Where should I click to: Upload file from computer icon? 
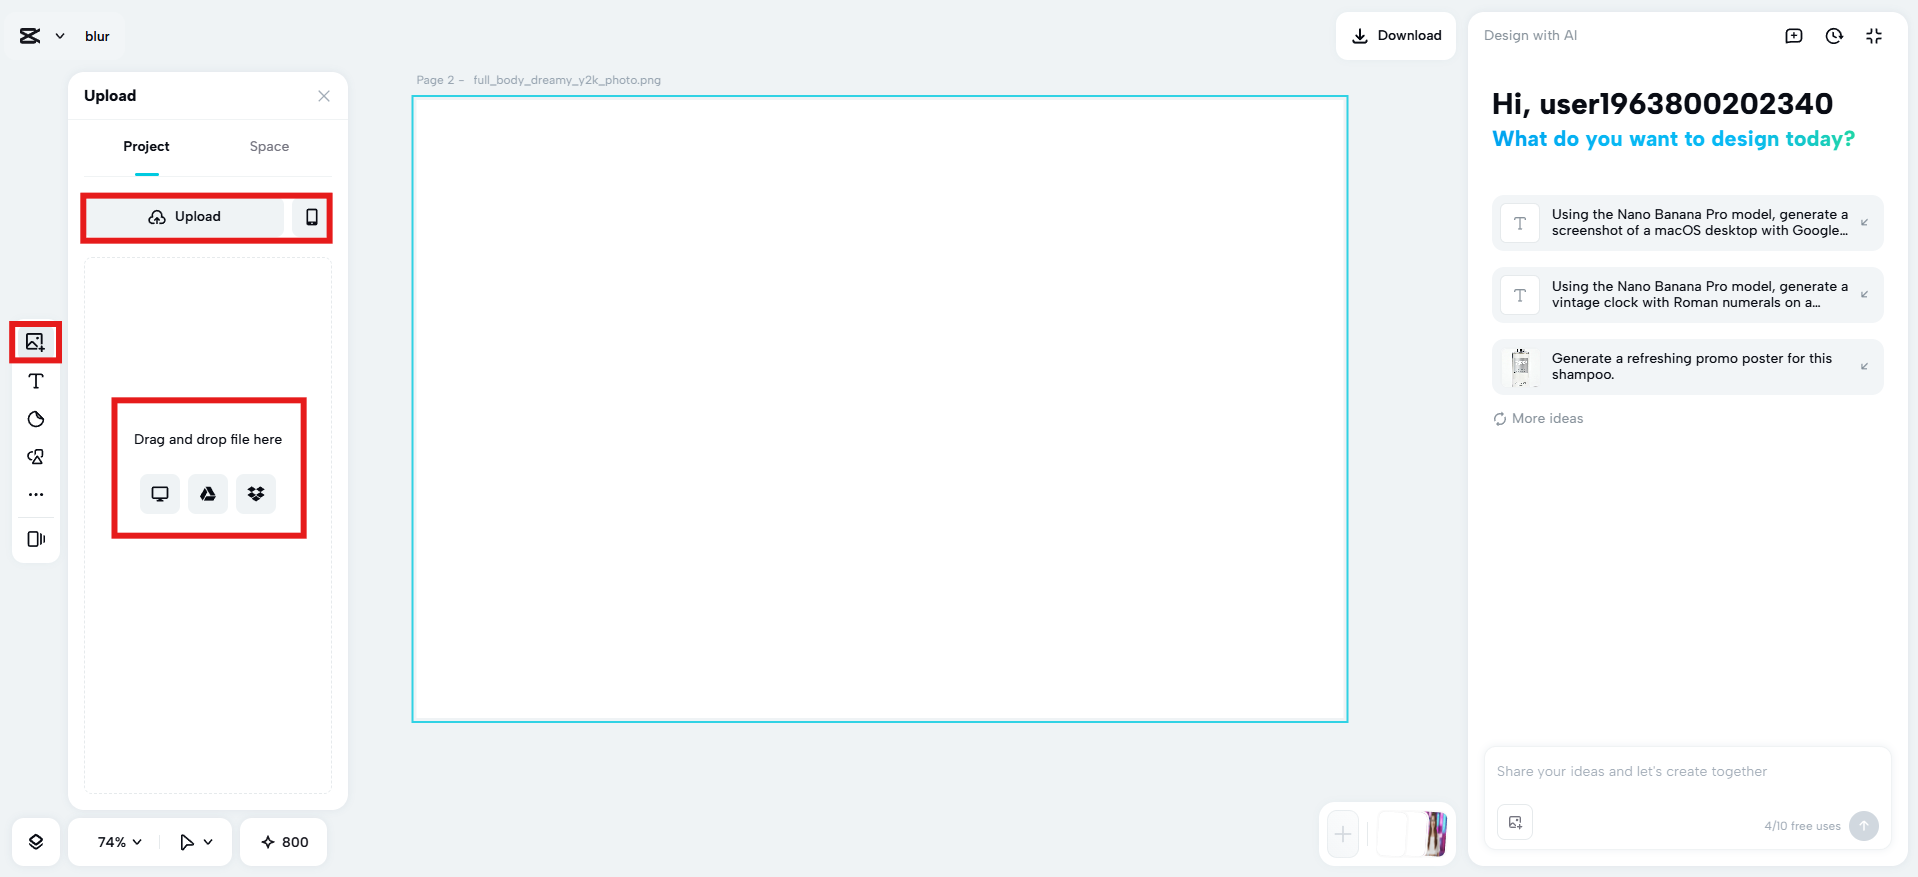[x=160, y=494]
